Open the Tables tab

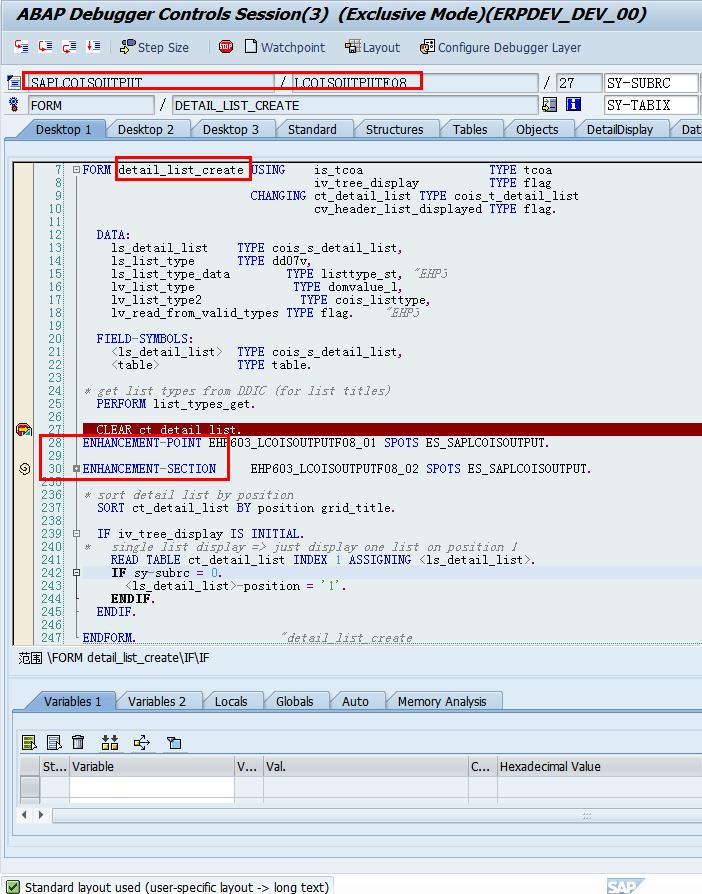click(470, 129)
